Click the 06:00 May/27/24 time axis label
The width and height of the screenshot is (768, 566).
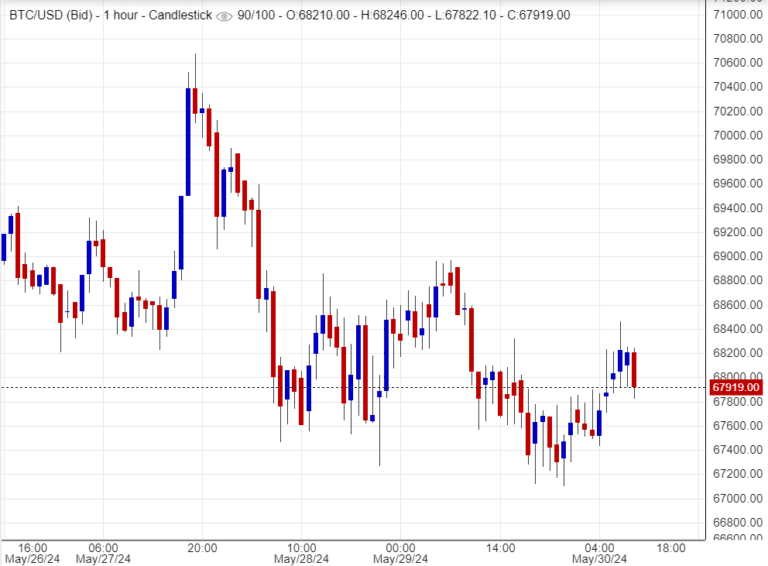(x=104, y=553)
